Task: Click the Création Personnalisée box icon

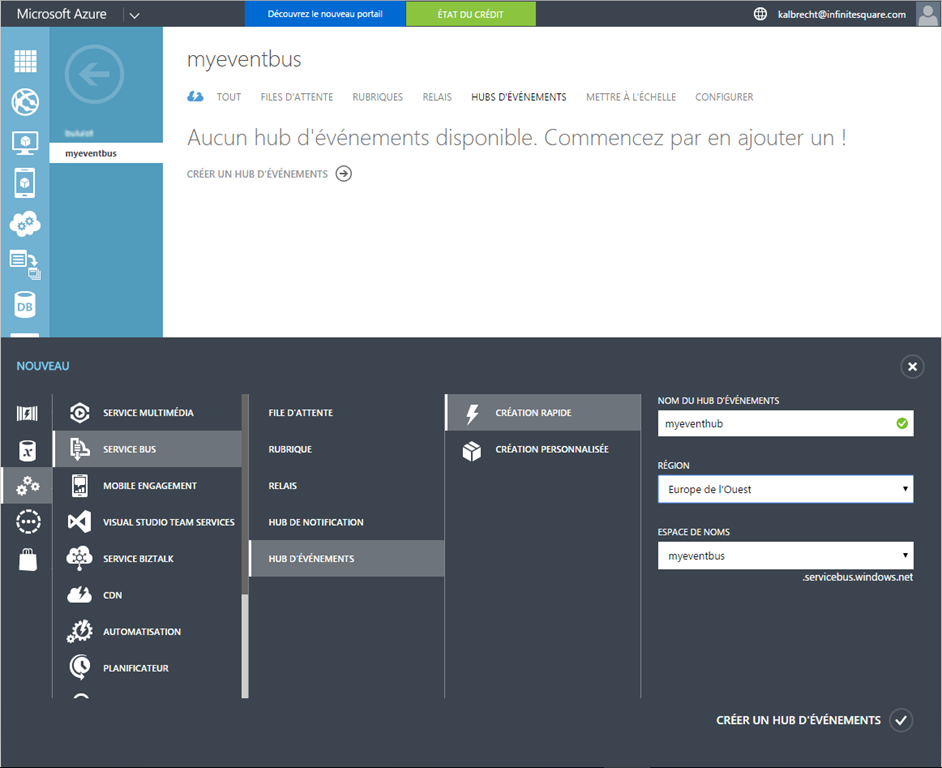Action: point(472,451)
